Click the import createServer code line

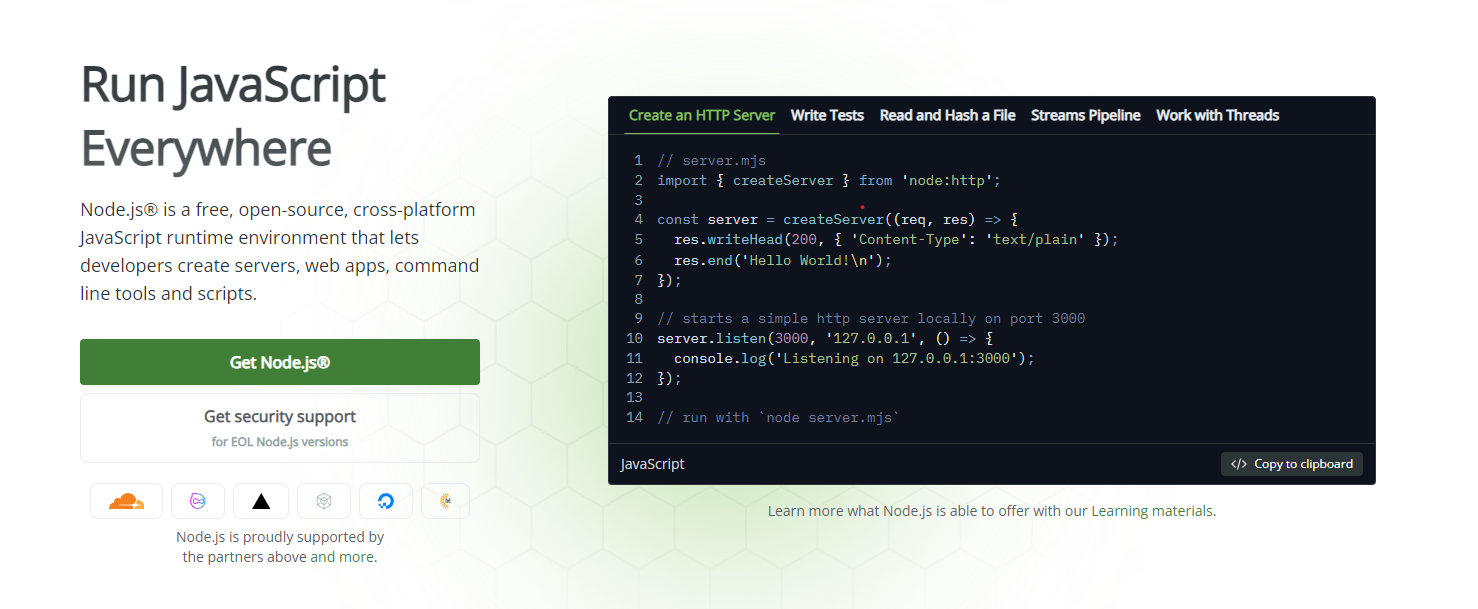(x=828, y=180)
